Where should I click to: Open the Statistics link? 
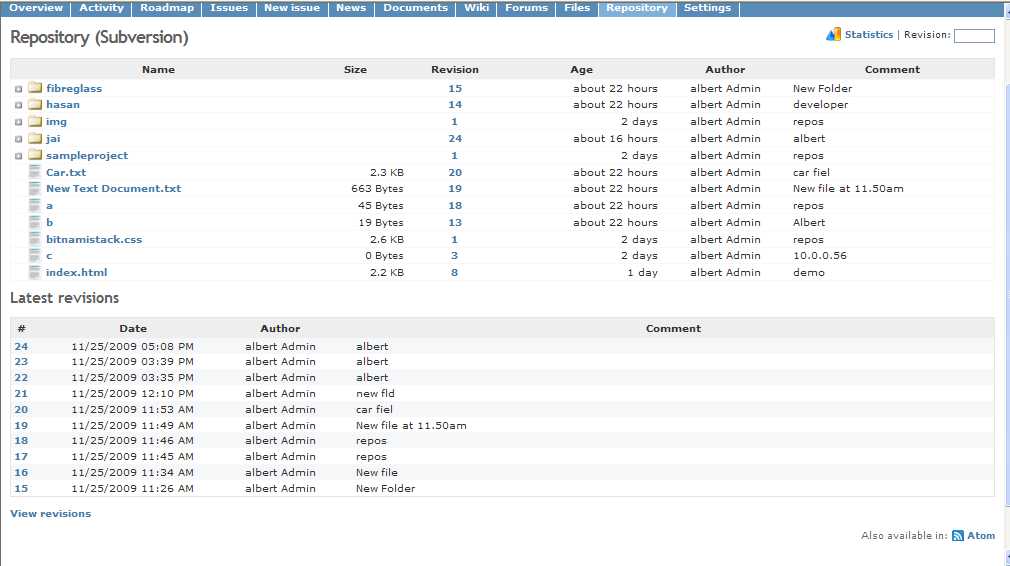tap(868, 35)
